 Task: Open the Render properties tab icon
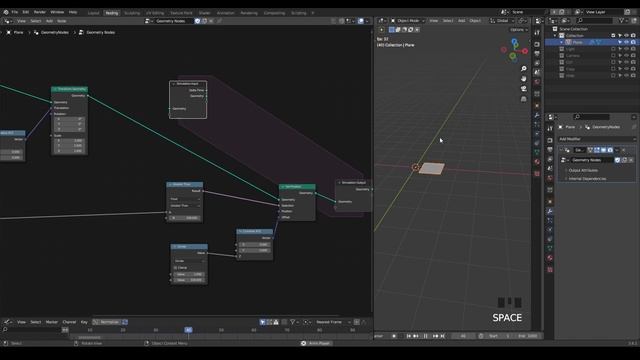(550, 140)
